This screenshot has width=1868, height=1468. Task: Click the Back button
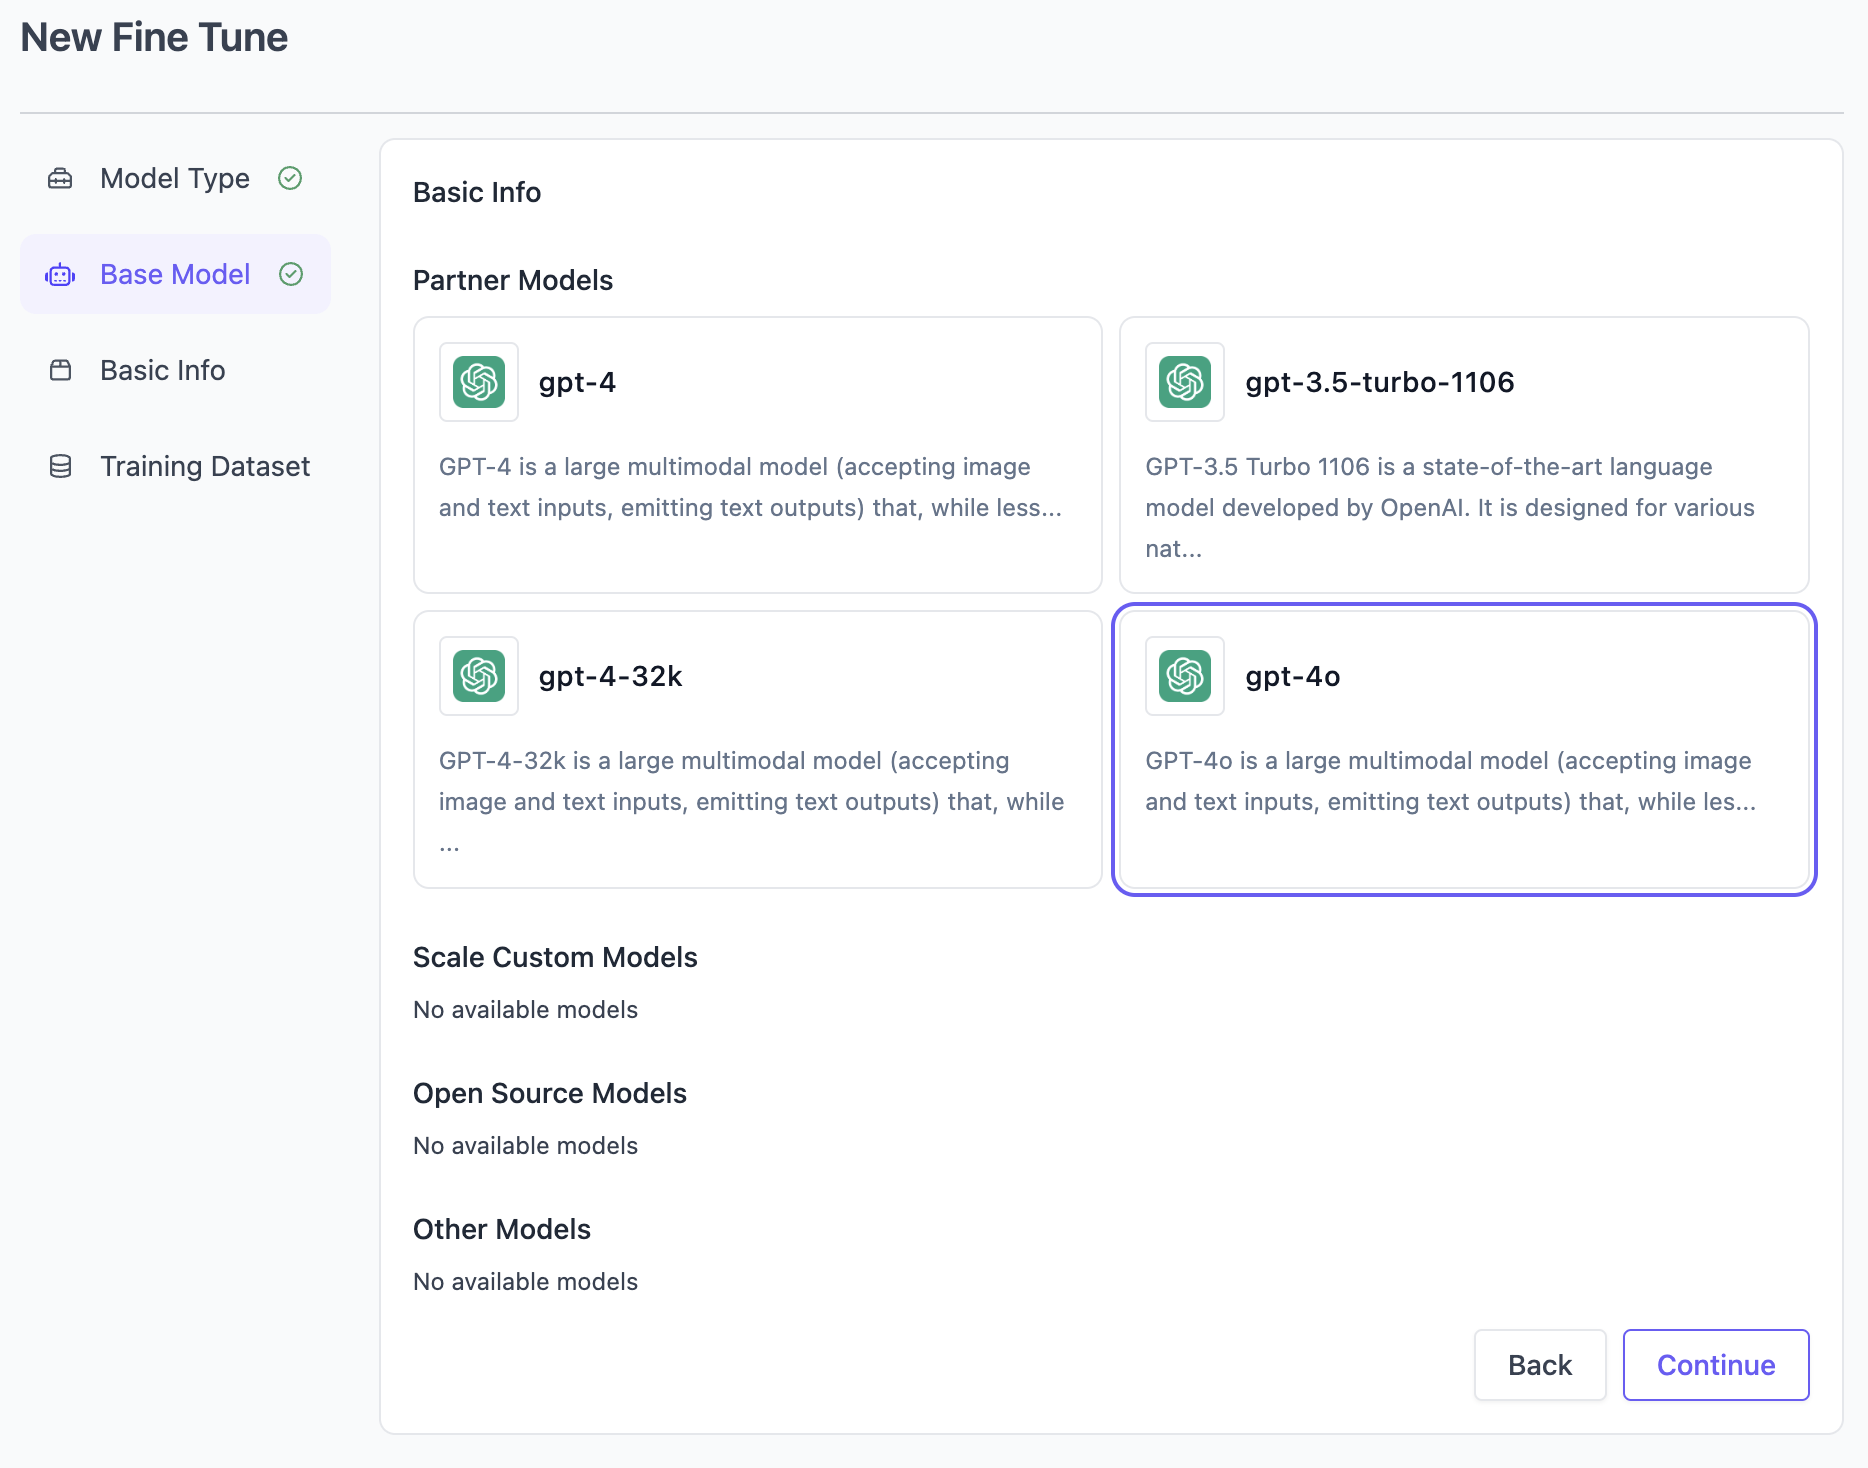[1540, 1365]
